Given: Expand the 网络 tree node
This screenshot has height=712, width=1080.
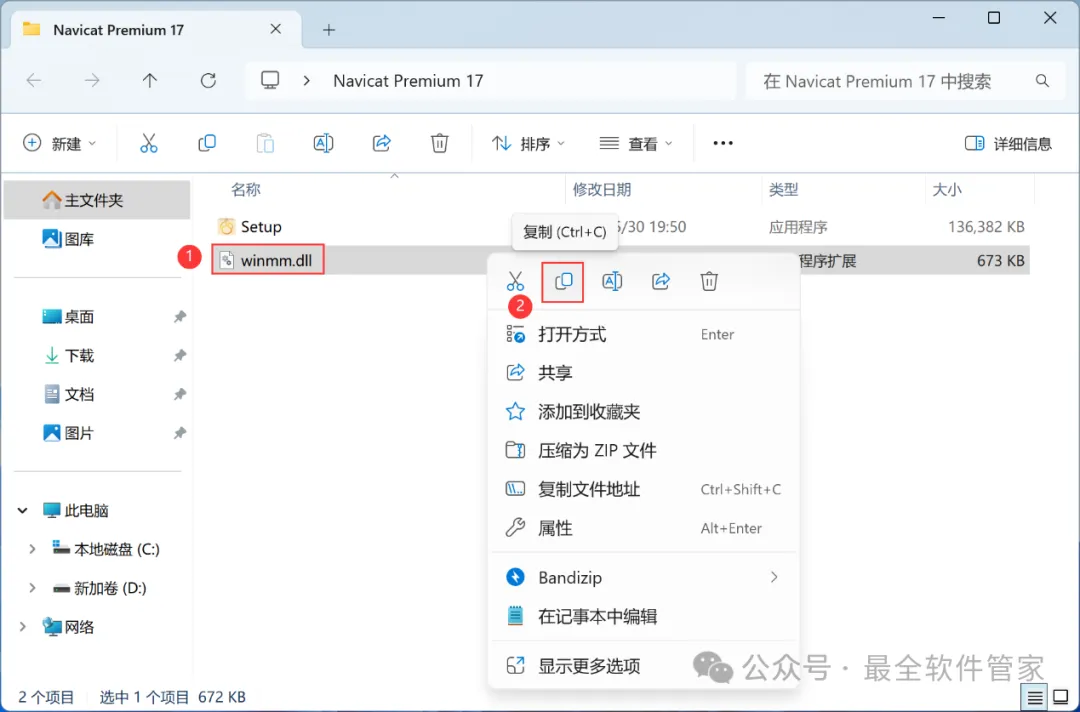Looking at the screenshot, I should [23, 627].
